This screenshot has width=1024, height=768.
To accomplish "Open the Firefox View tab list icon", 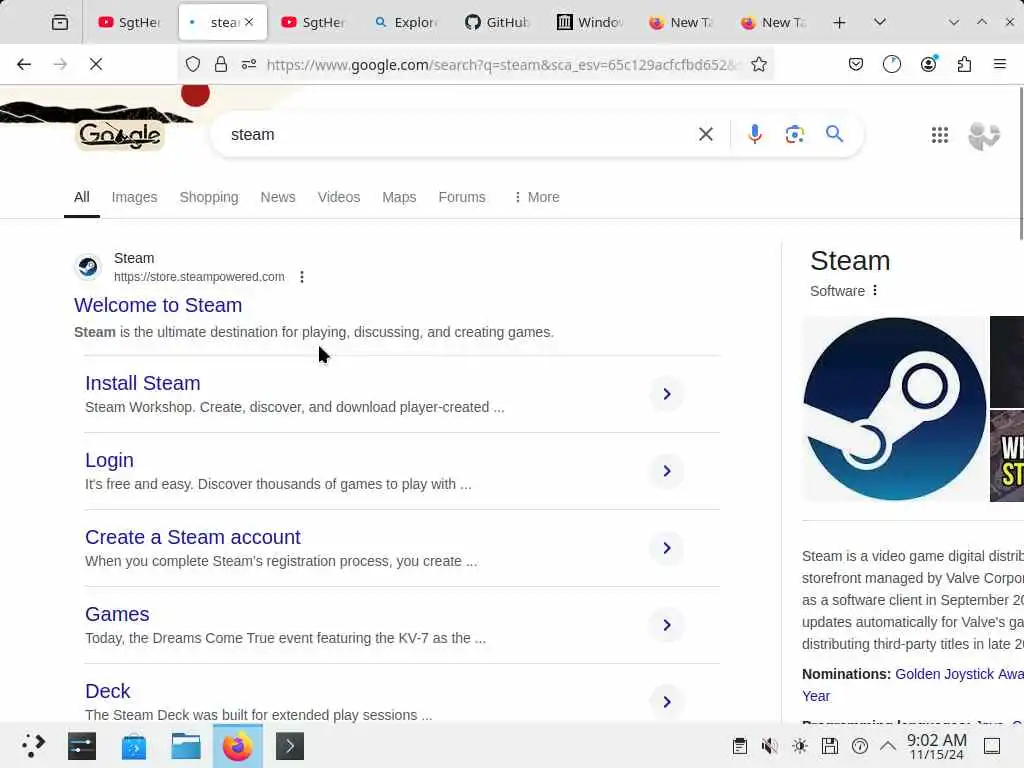I will pyautogui.click(x=59, y=22).
